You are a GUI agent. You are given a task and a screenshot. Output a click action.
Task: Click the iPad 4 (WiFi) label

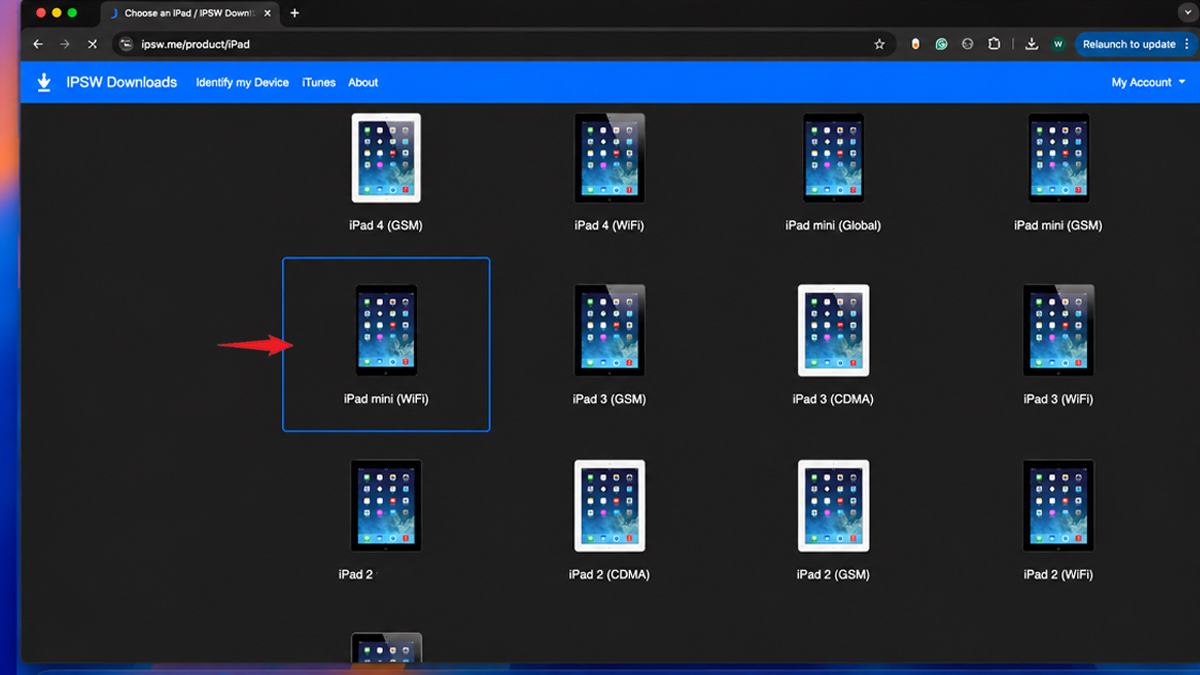pos(609,225)
